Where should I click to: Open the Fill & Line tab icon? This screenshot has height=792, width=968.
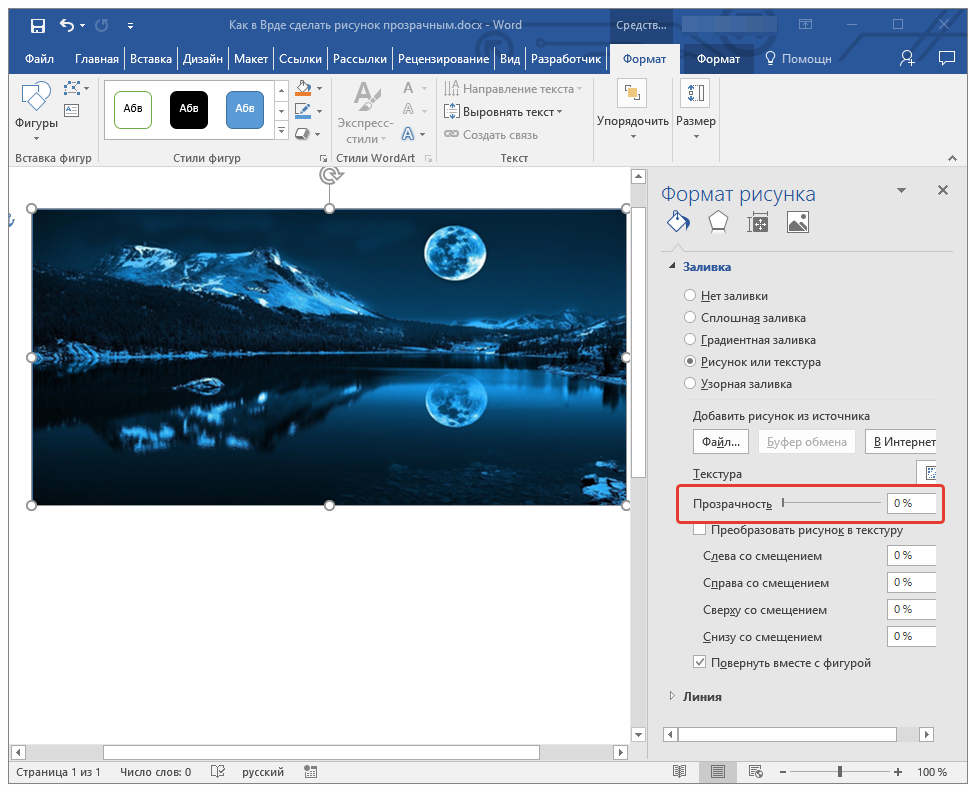[x=677, y=222]
